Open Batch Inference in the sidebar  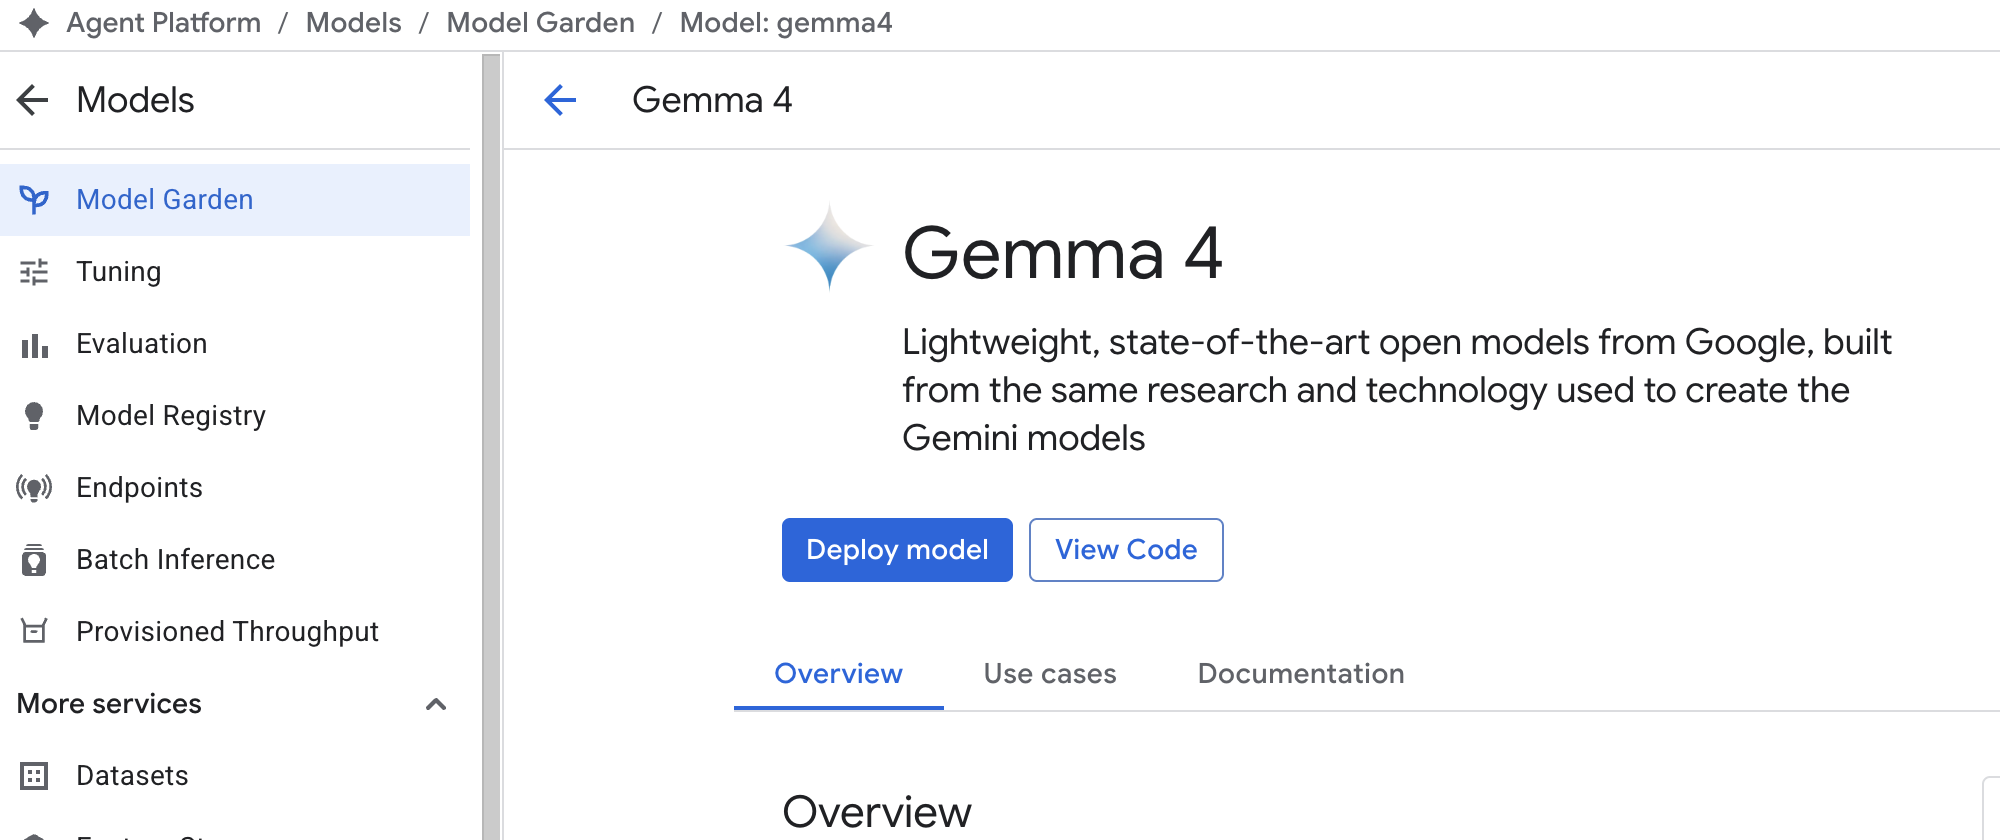click(235, 560)
